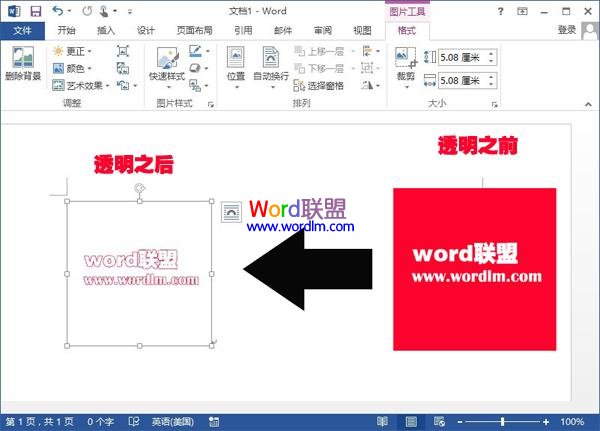Open the Artistic Effects (艺术效果) dropdown
The image size is (600, 431).
click(x=81, y=85)
